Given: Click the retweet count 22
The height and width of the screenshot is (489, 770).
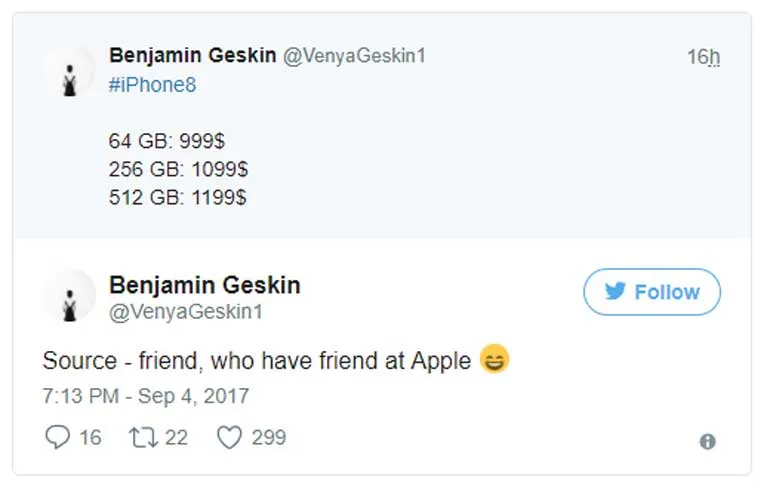Looking at the screenshot, I should point(176,437).
